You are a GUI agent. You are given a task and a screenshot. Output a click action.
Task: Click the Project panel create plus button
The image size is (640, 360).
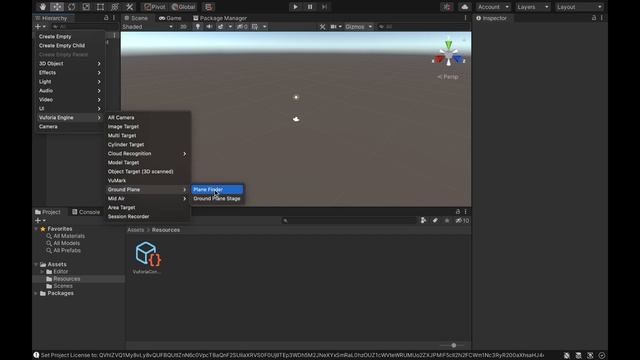(x=40, y=220)
